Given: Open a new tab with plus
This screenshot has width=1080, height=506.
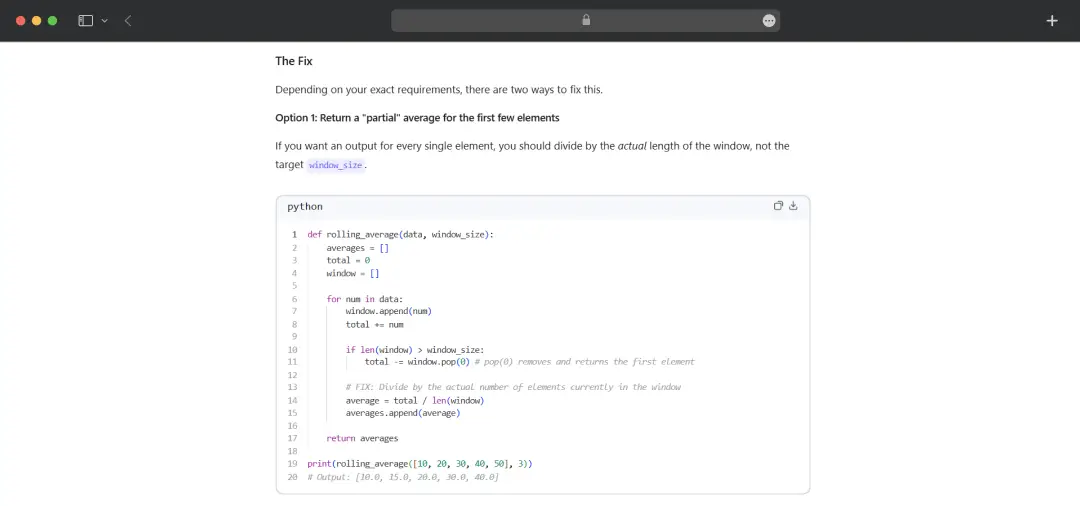Looking at the screenshot, I should [1052, 21].
